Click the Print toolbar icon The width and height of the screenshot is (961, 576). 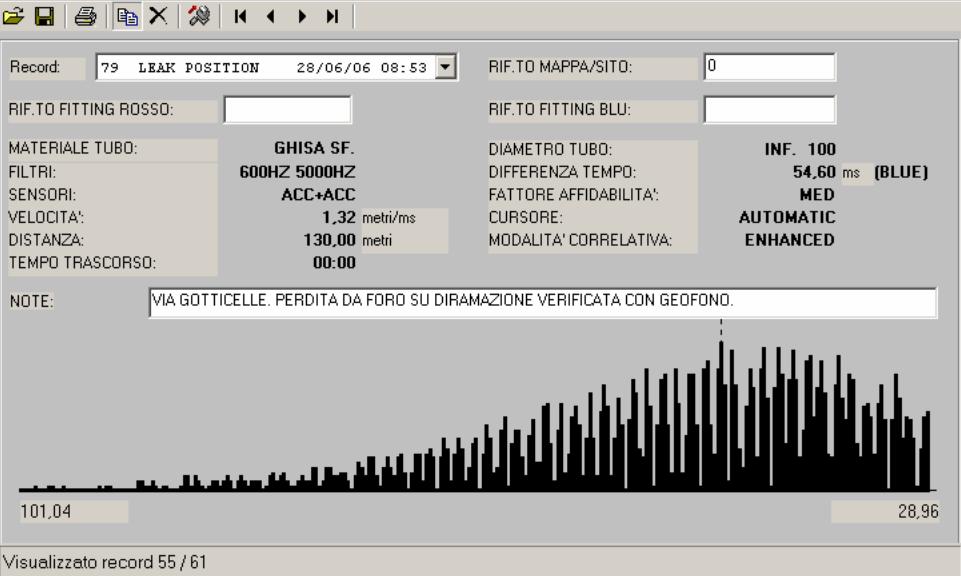[x=85, y=16]
